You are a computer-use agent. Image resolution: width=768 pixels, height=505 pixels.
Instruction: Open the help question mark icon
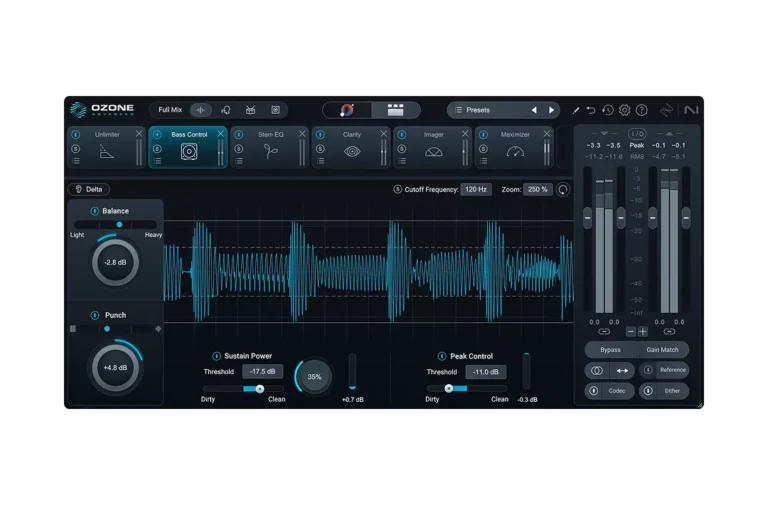point(641,110)
